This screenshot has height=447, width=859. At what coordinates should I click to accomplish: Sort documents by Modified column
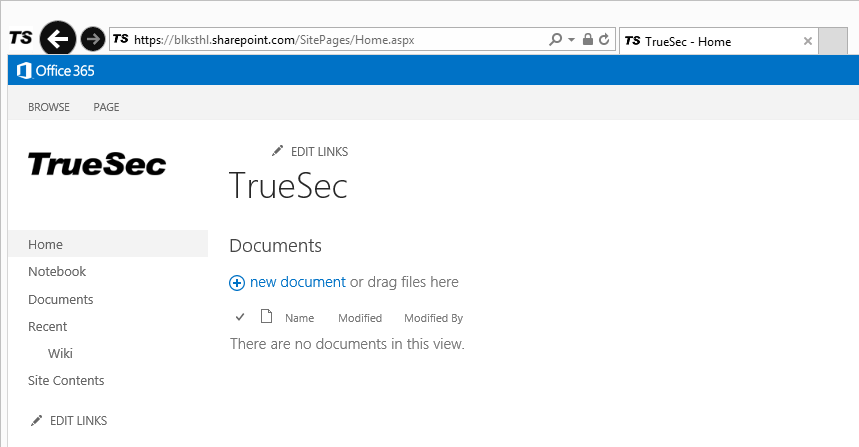tap(360, 318)
